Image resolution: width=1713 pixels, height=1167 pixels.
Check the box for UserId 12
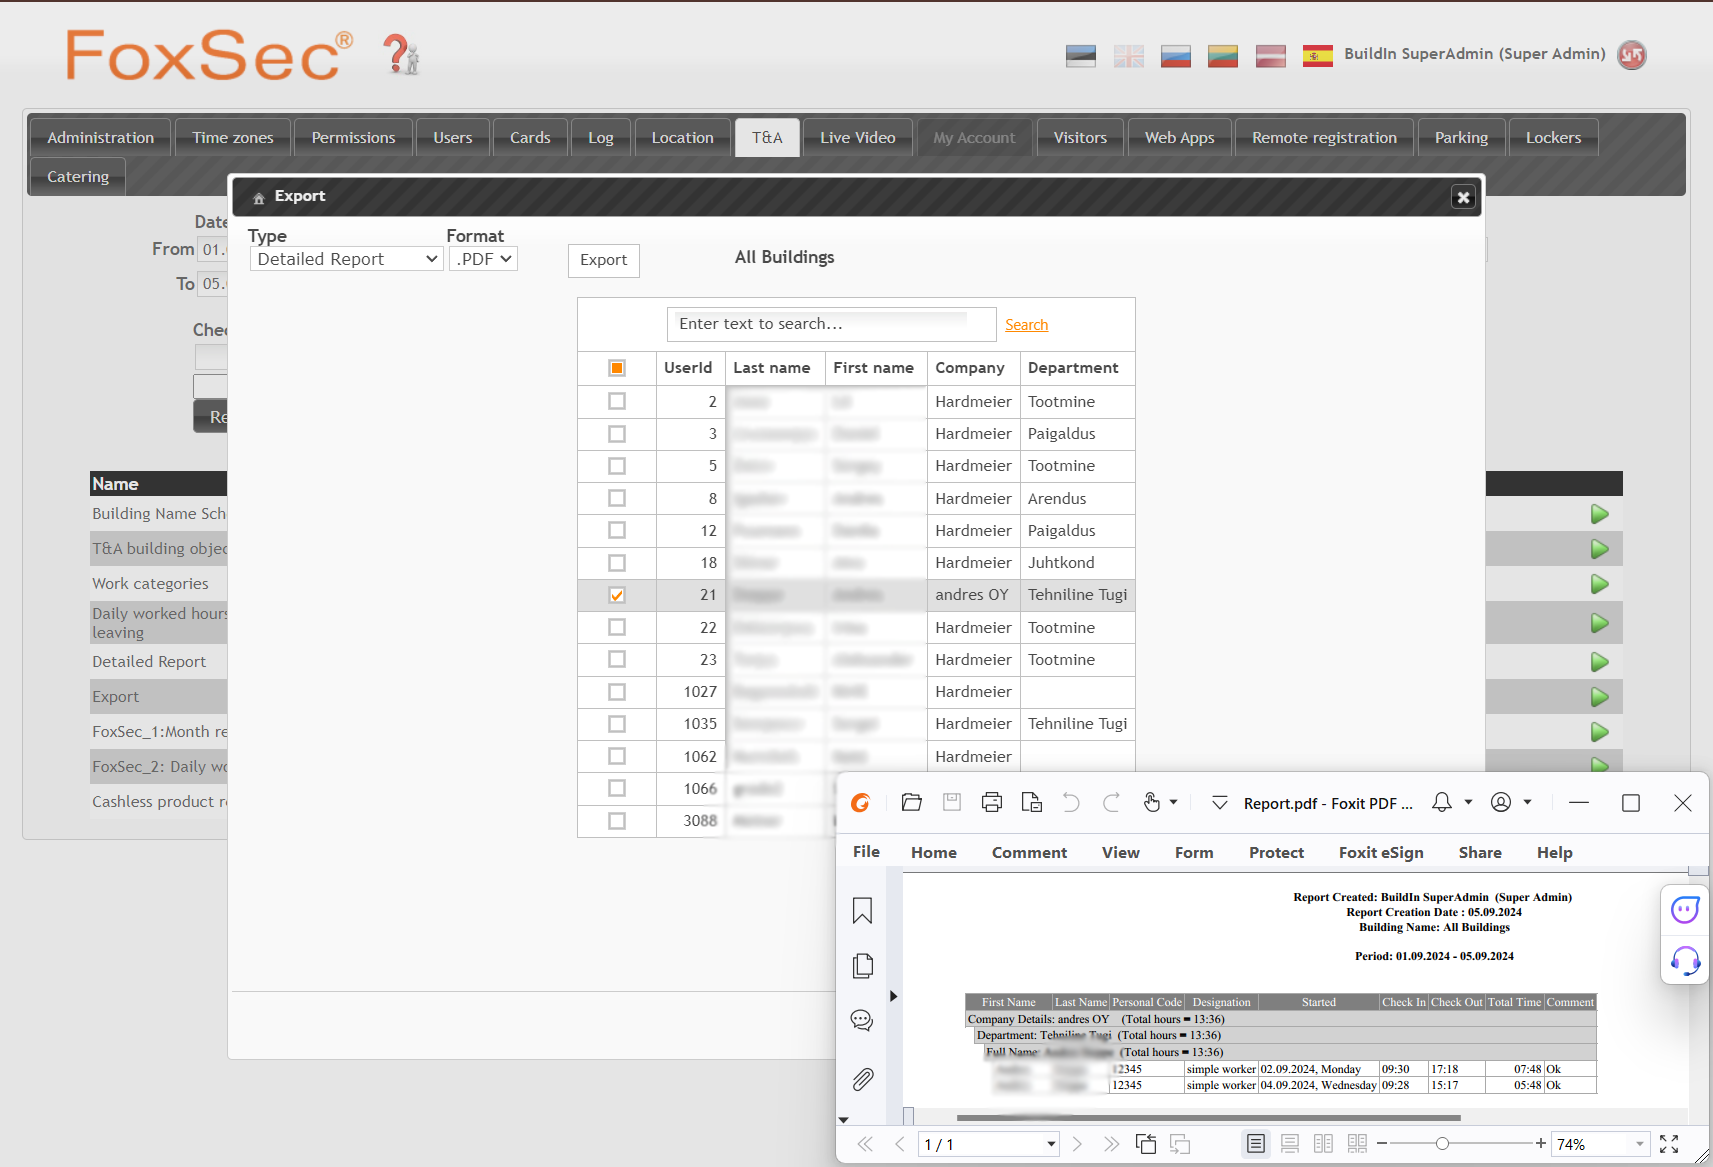617,530
